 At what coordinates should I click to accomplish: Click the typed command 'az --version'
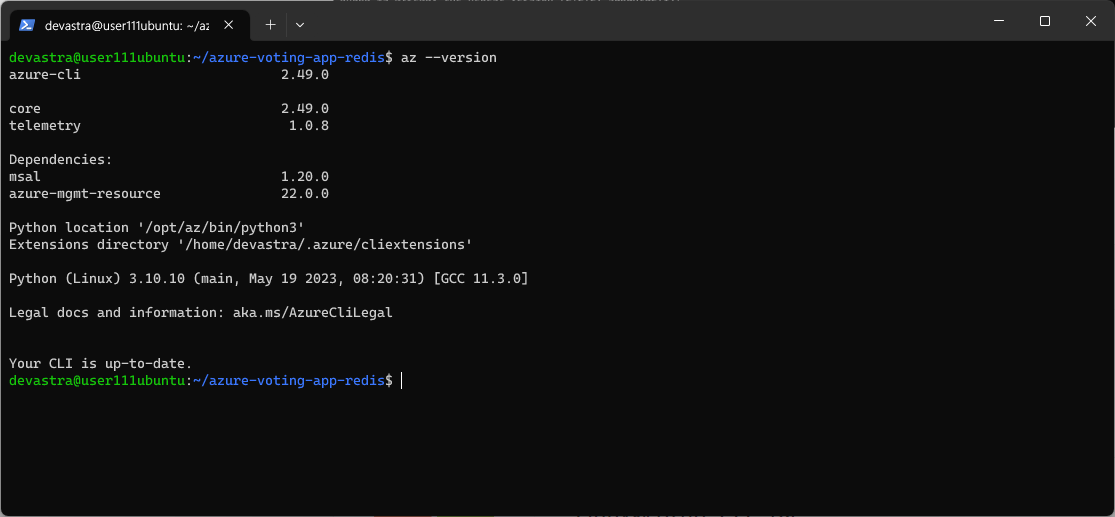click(449, 58)
